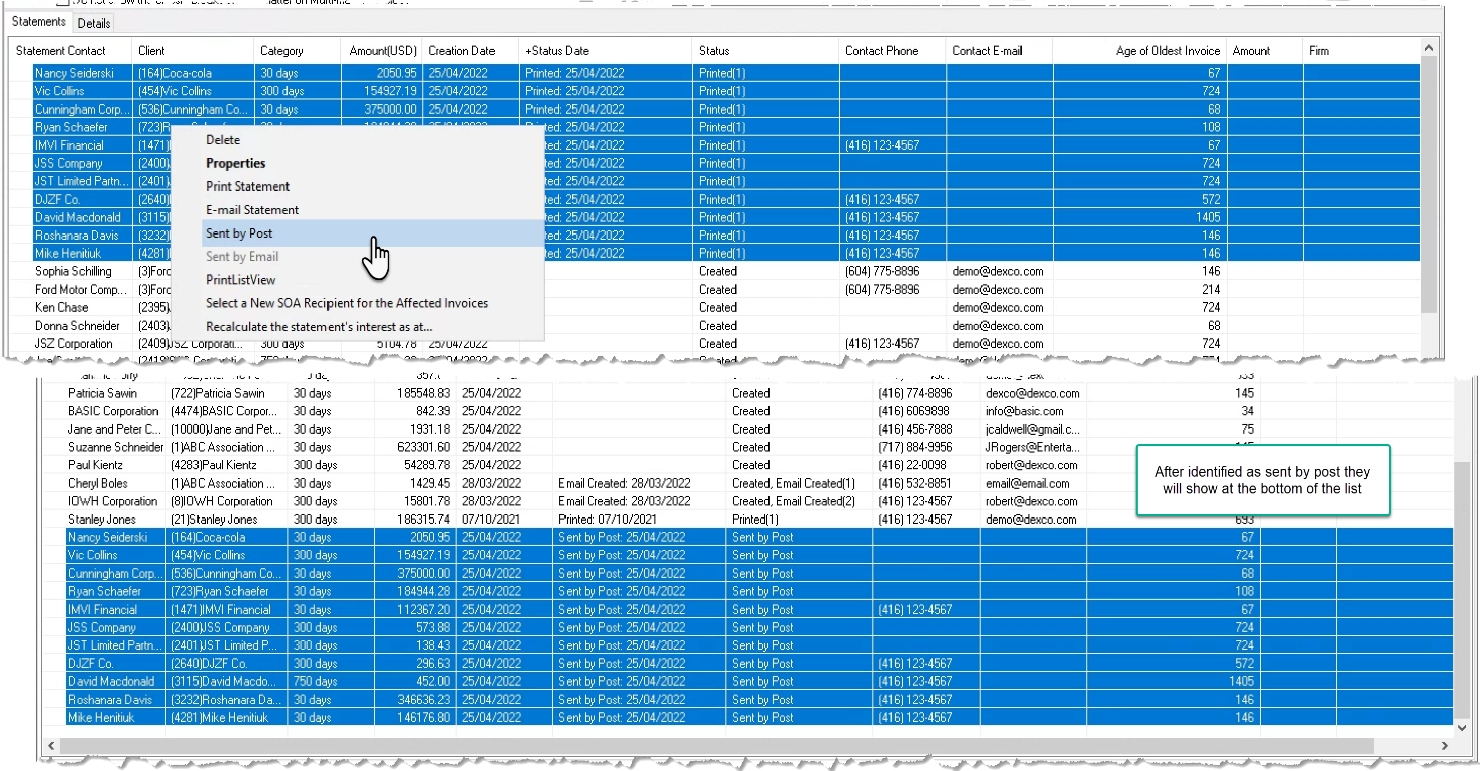Select the Statements tab
Screen dimensions: 1480x771
[39, 22]
